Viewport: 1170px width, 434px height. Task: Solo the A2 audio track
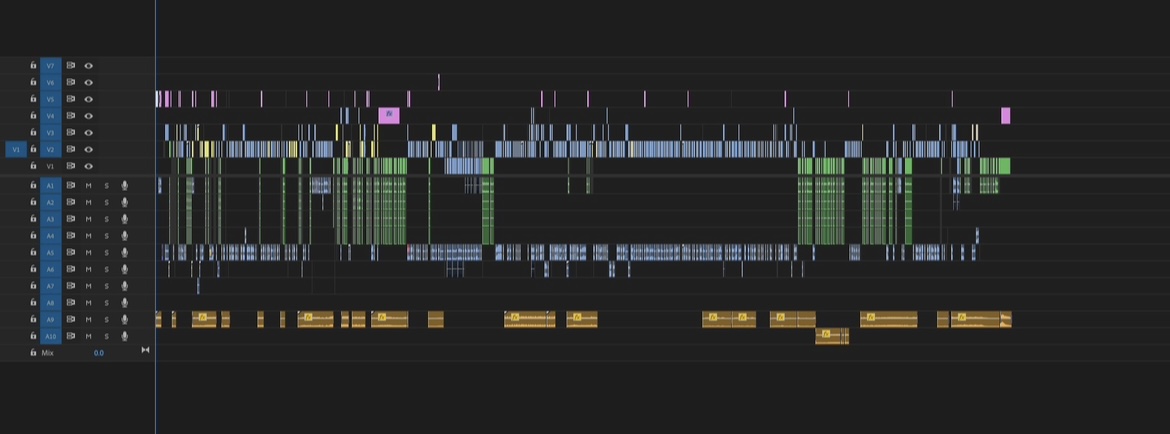point(106,202)
